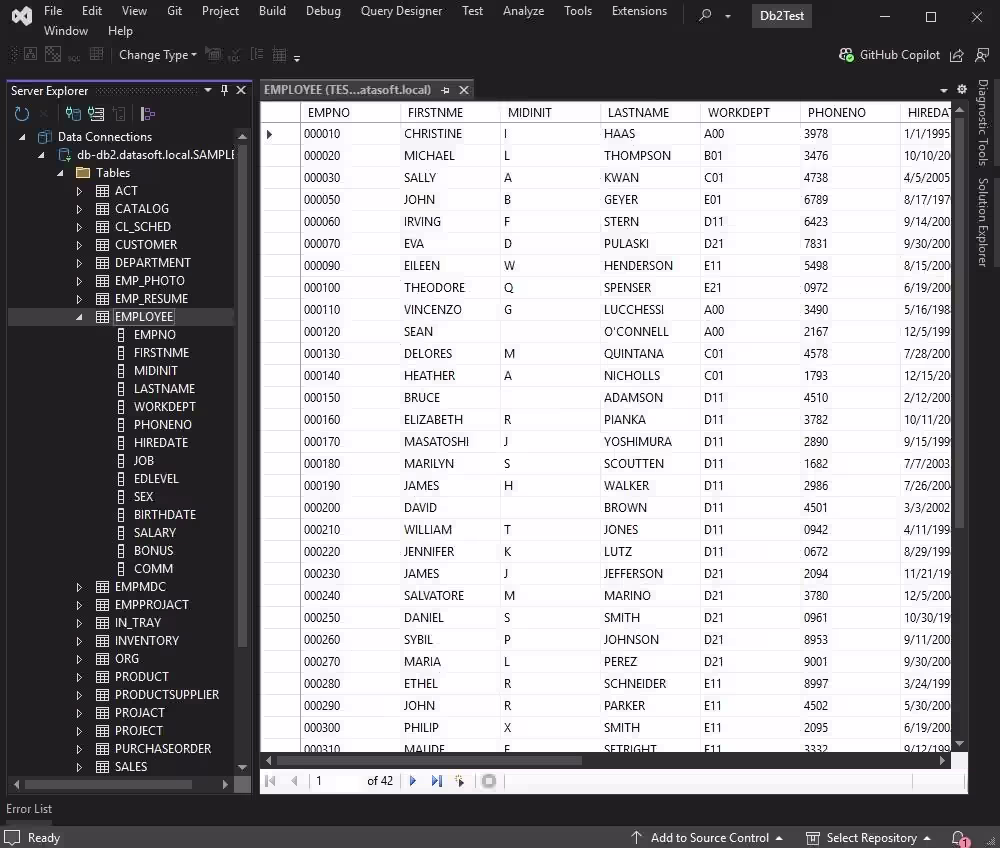This screenshot has width=1000, height=848.
Task: Open Server Explorer window position dropdown
Action: (x=208, y=90)
